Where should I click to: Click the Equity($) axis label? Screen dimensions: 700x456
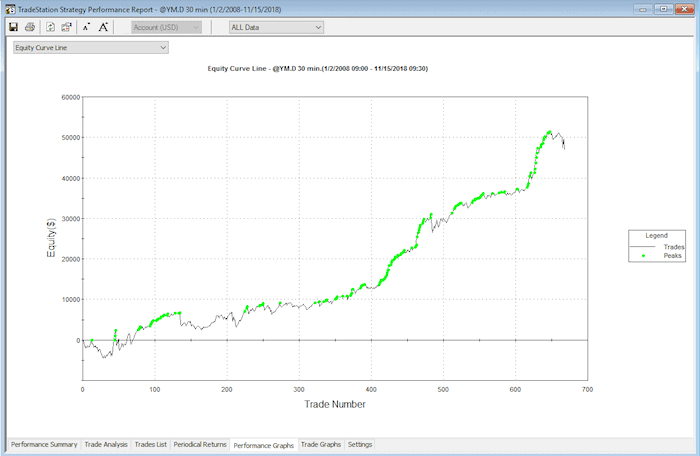51,238
